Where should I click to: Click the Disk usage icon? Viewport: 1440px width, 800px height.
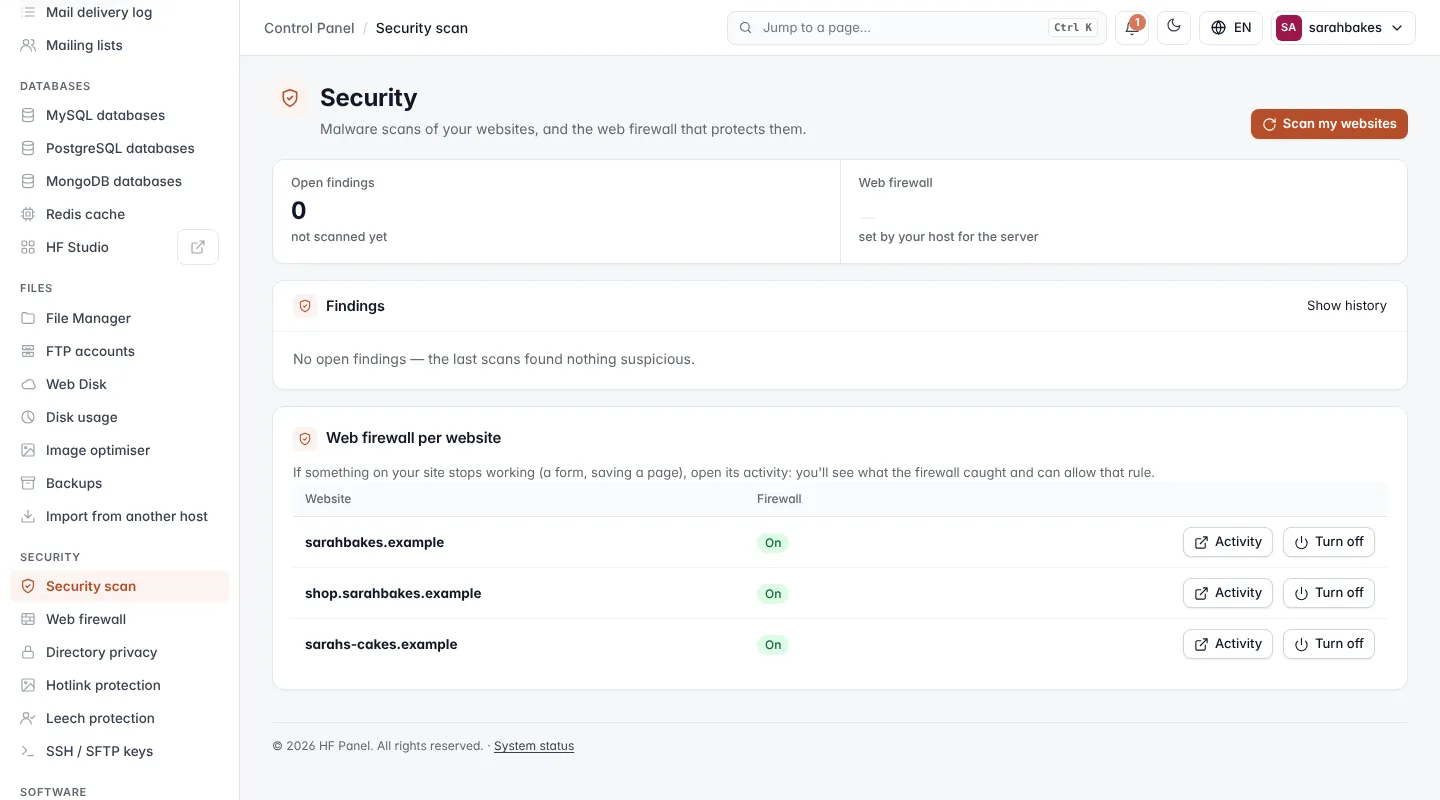point(28,417)
